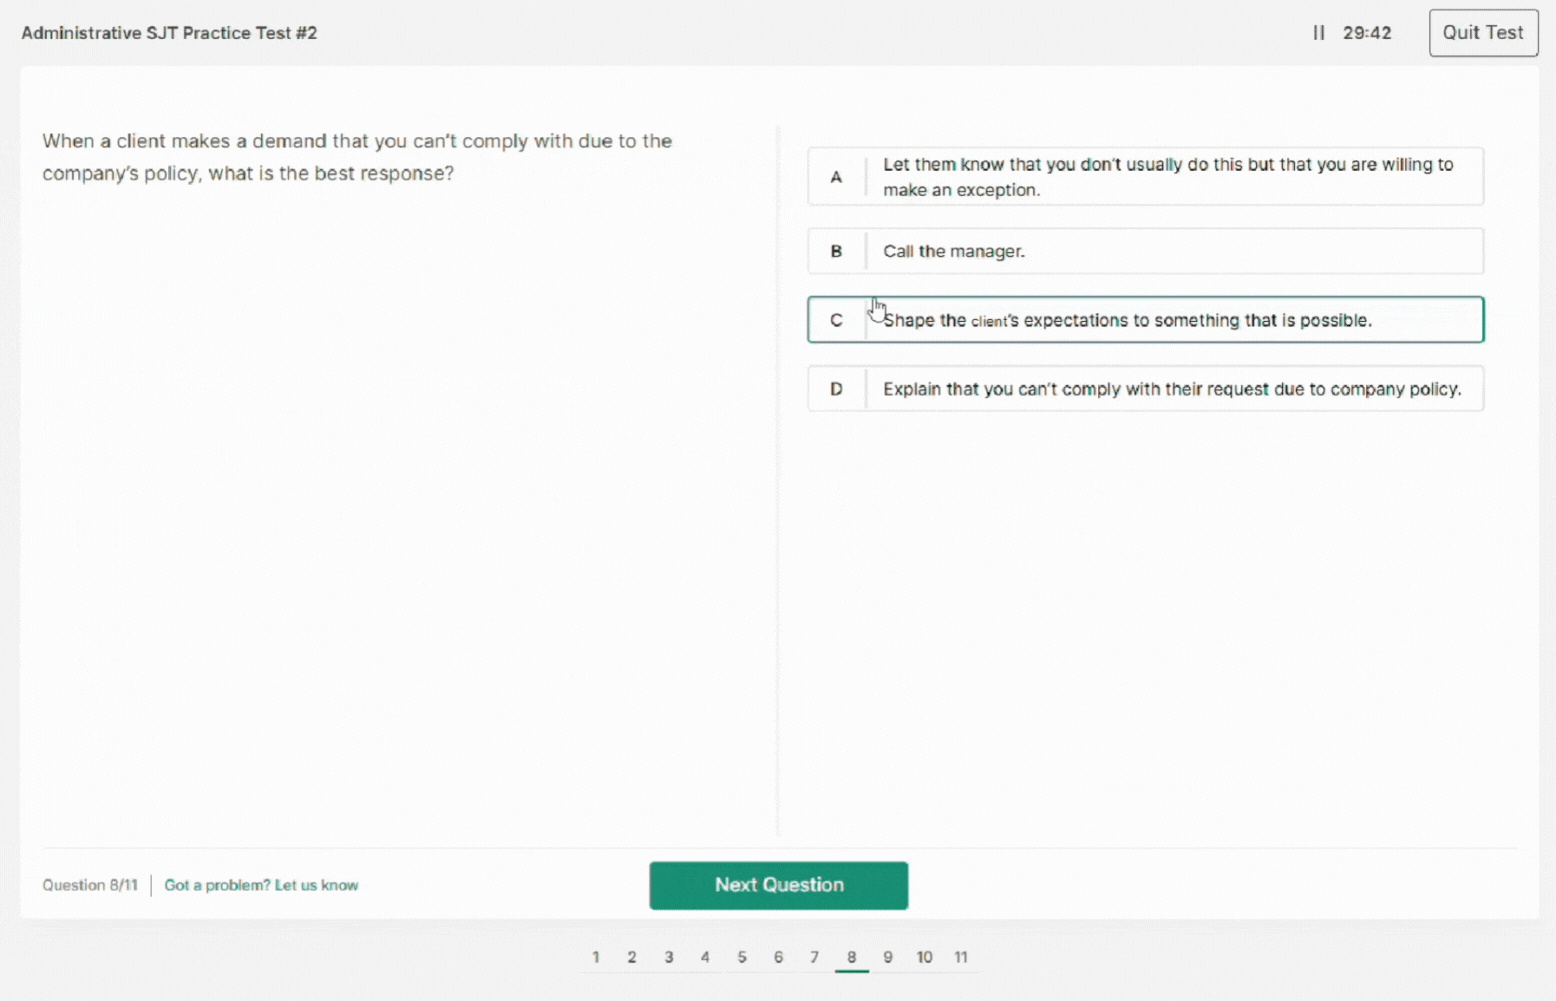Jump to question 6
The image size is (1556, 1001).
pos(778,957)
